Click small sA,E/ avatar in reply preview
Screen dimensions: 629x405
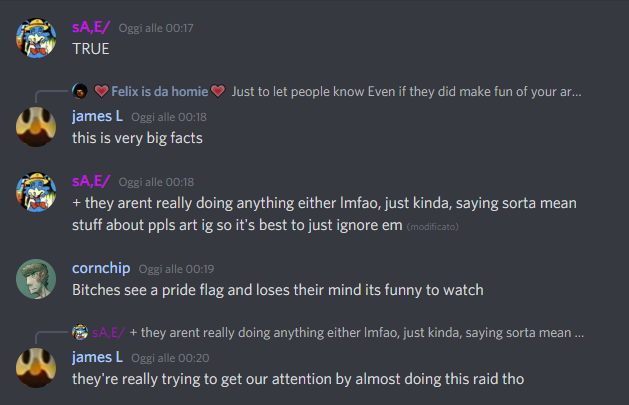[x=80, y=332]
